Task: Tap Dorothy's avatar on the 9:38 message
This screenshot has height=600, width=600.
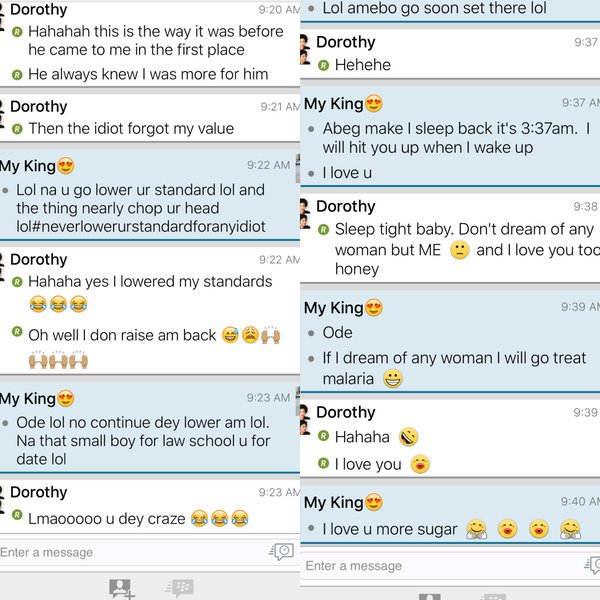Action: coord(305,213)
